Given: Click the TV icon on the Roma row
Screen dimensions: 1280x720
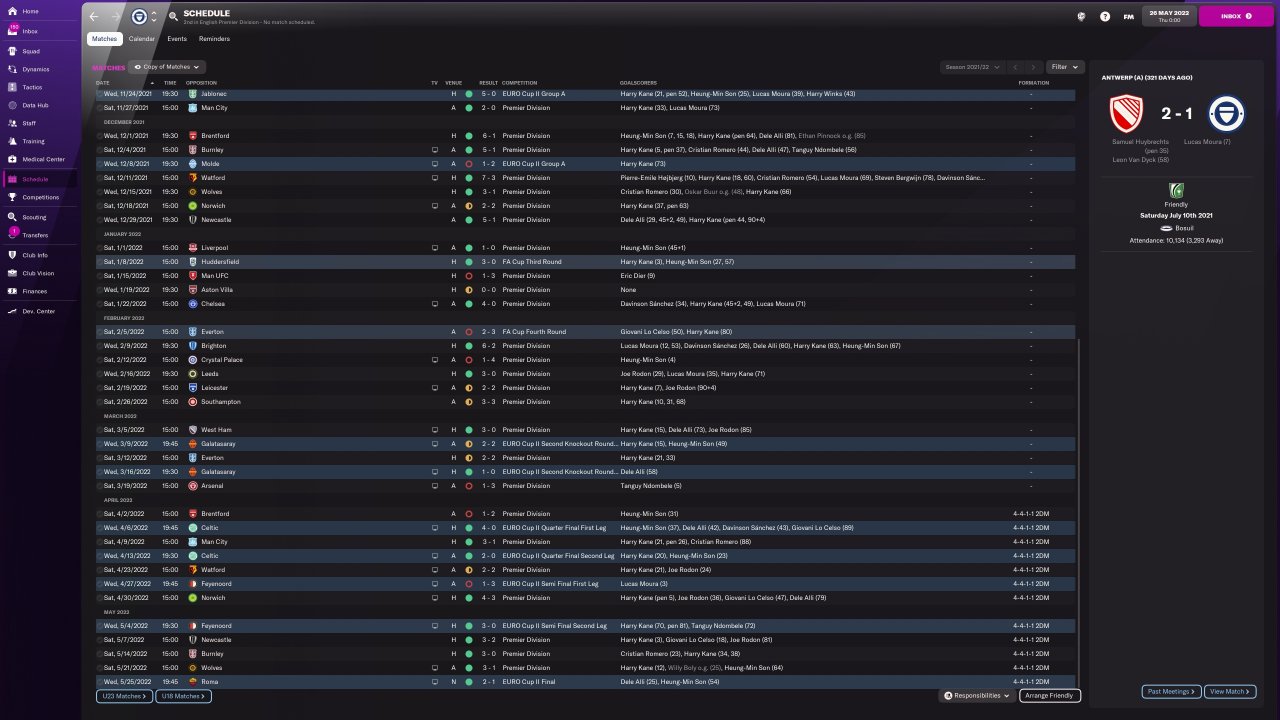Looking at the screenshot, I should click(x=435, y=682).
